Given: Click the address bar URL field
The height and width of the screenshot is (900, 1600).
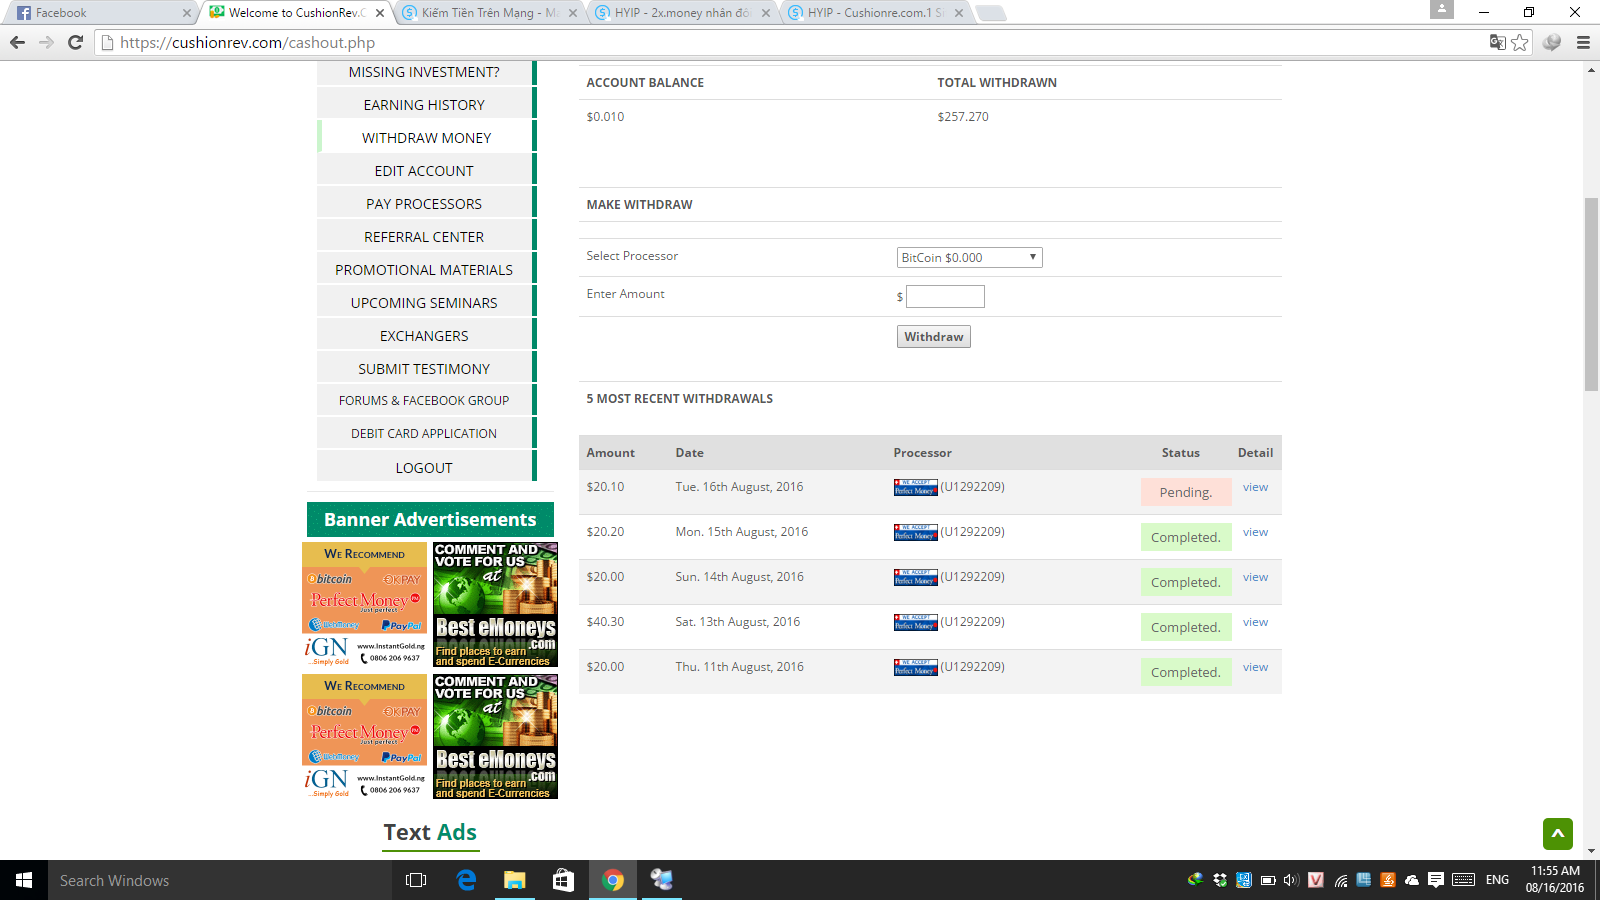Looking at the screenshot, I should 790,42.
